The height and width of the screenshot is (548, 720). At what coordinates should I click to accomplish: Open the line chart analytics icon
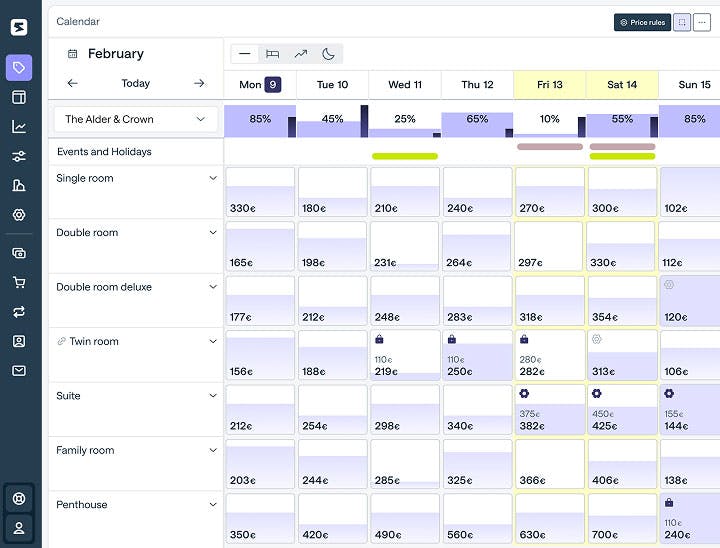click(x=19, y=126)
